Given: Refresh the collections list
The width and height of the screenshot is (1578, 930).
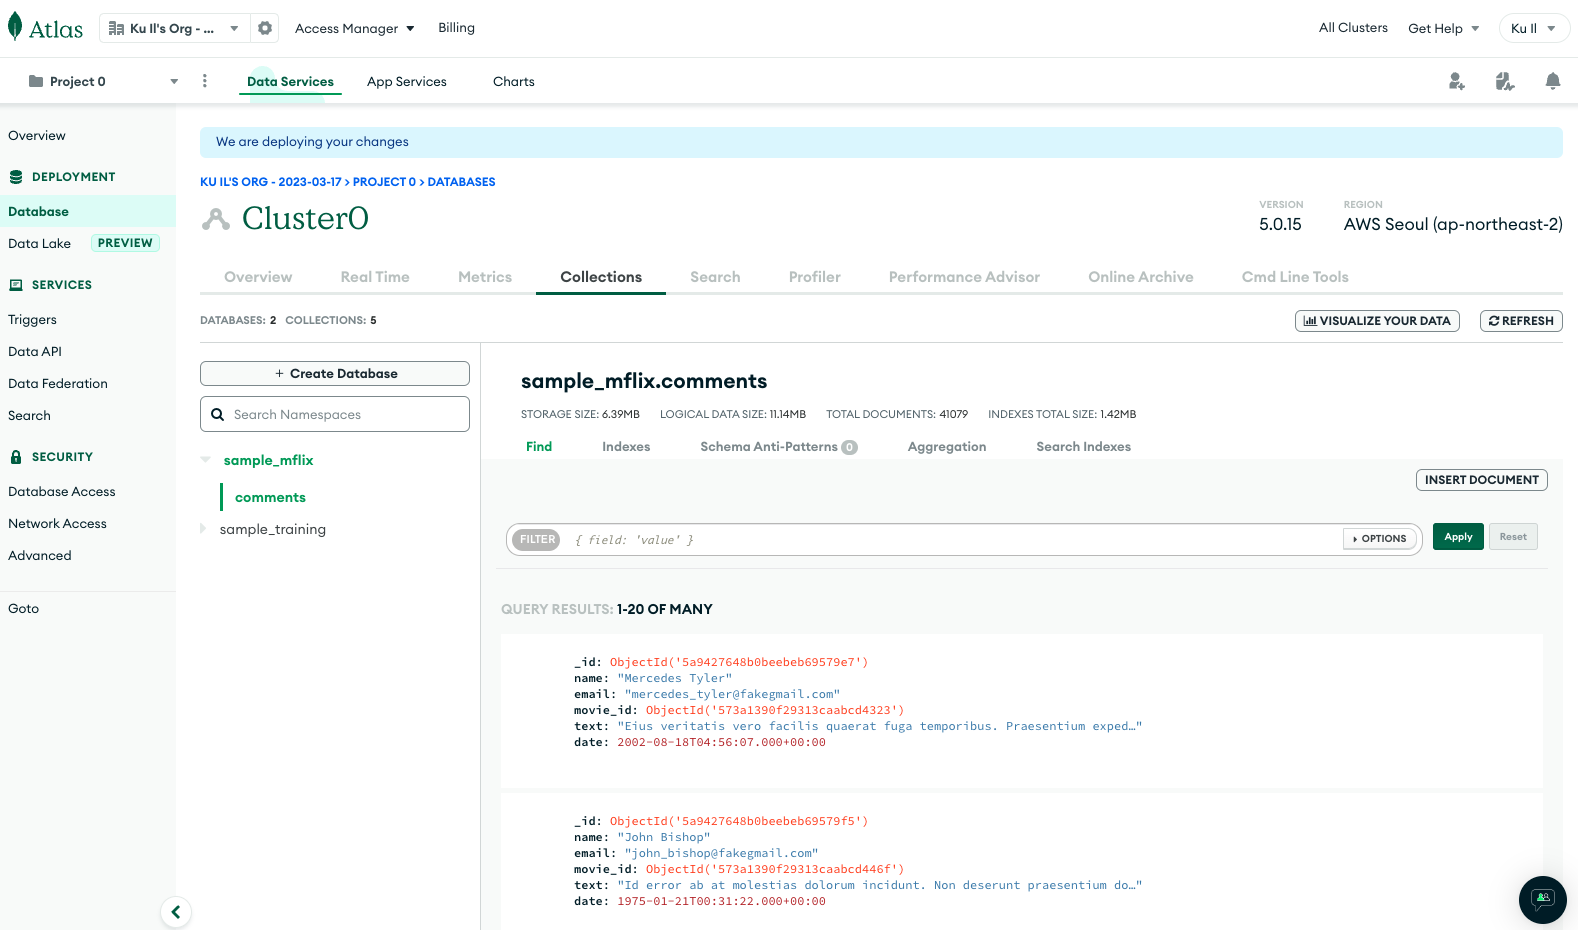Looking at the screenshot, I should 1521,321.
